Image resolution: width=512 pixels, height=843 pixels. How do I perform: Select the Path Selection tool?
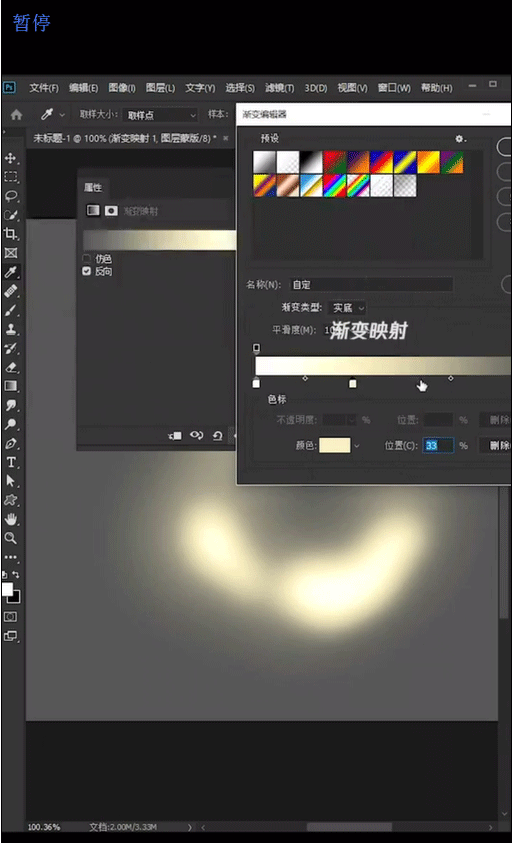(10, 481)
